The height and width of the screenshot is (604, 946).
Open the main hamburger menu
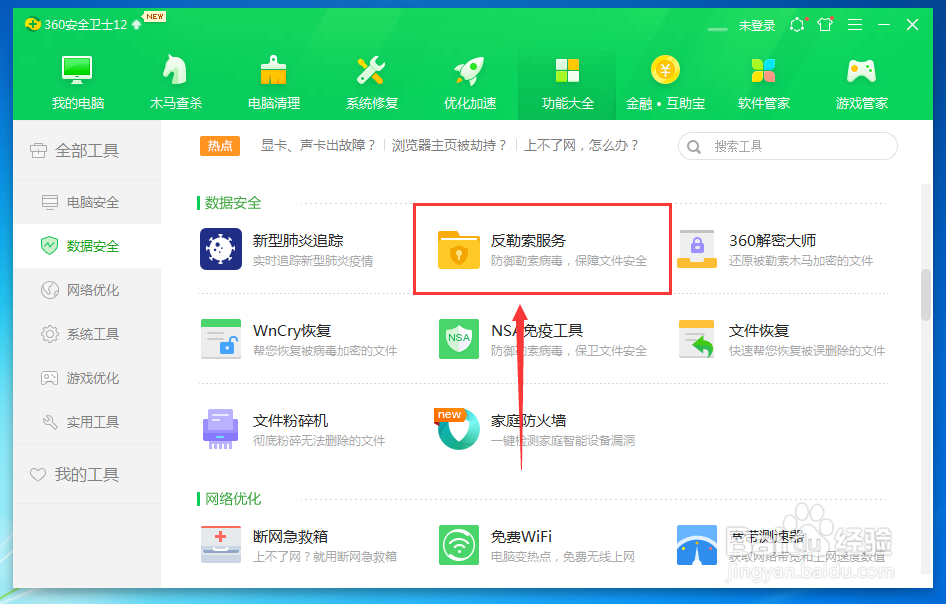tap(855, 25)
